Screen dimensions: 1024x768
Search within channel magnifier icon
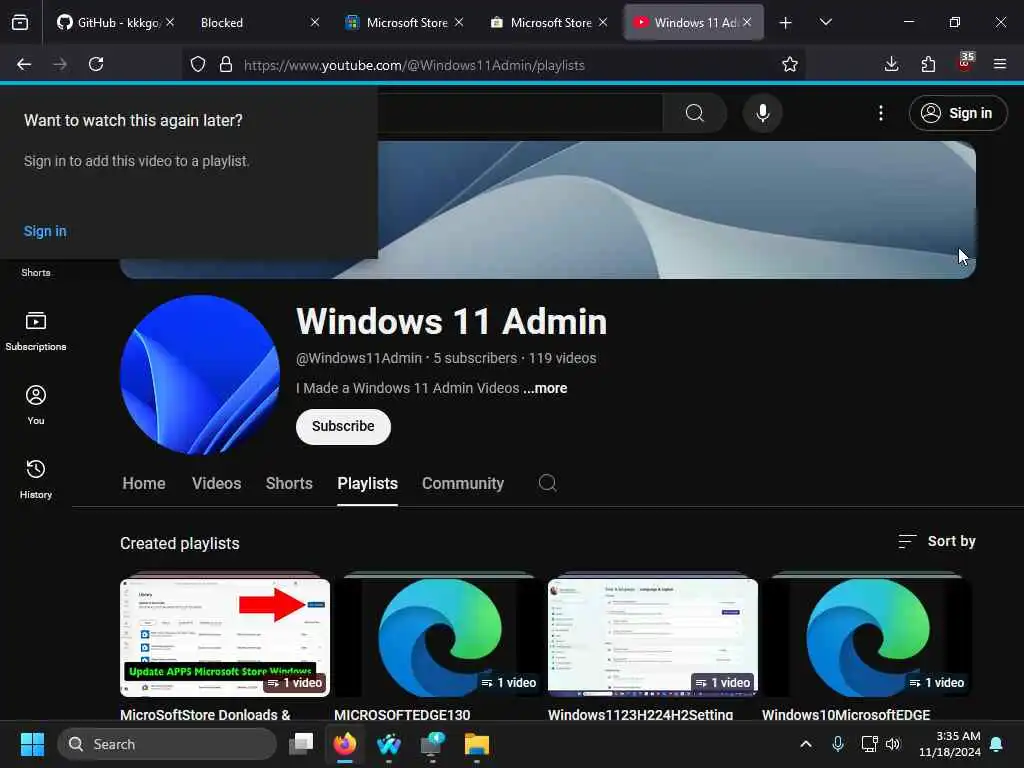pos(547,483)
